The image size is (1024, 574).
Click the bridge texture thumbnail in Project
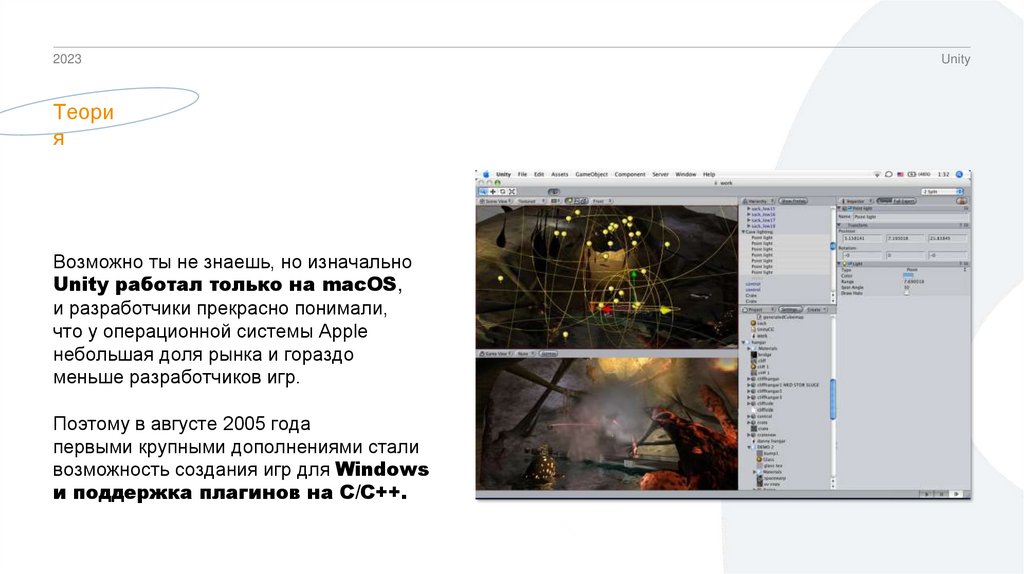754,355
